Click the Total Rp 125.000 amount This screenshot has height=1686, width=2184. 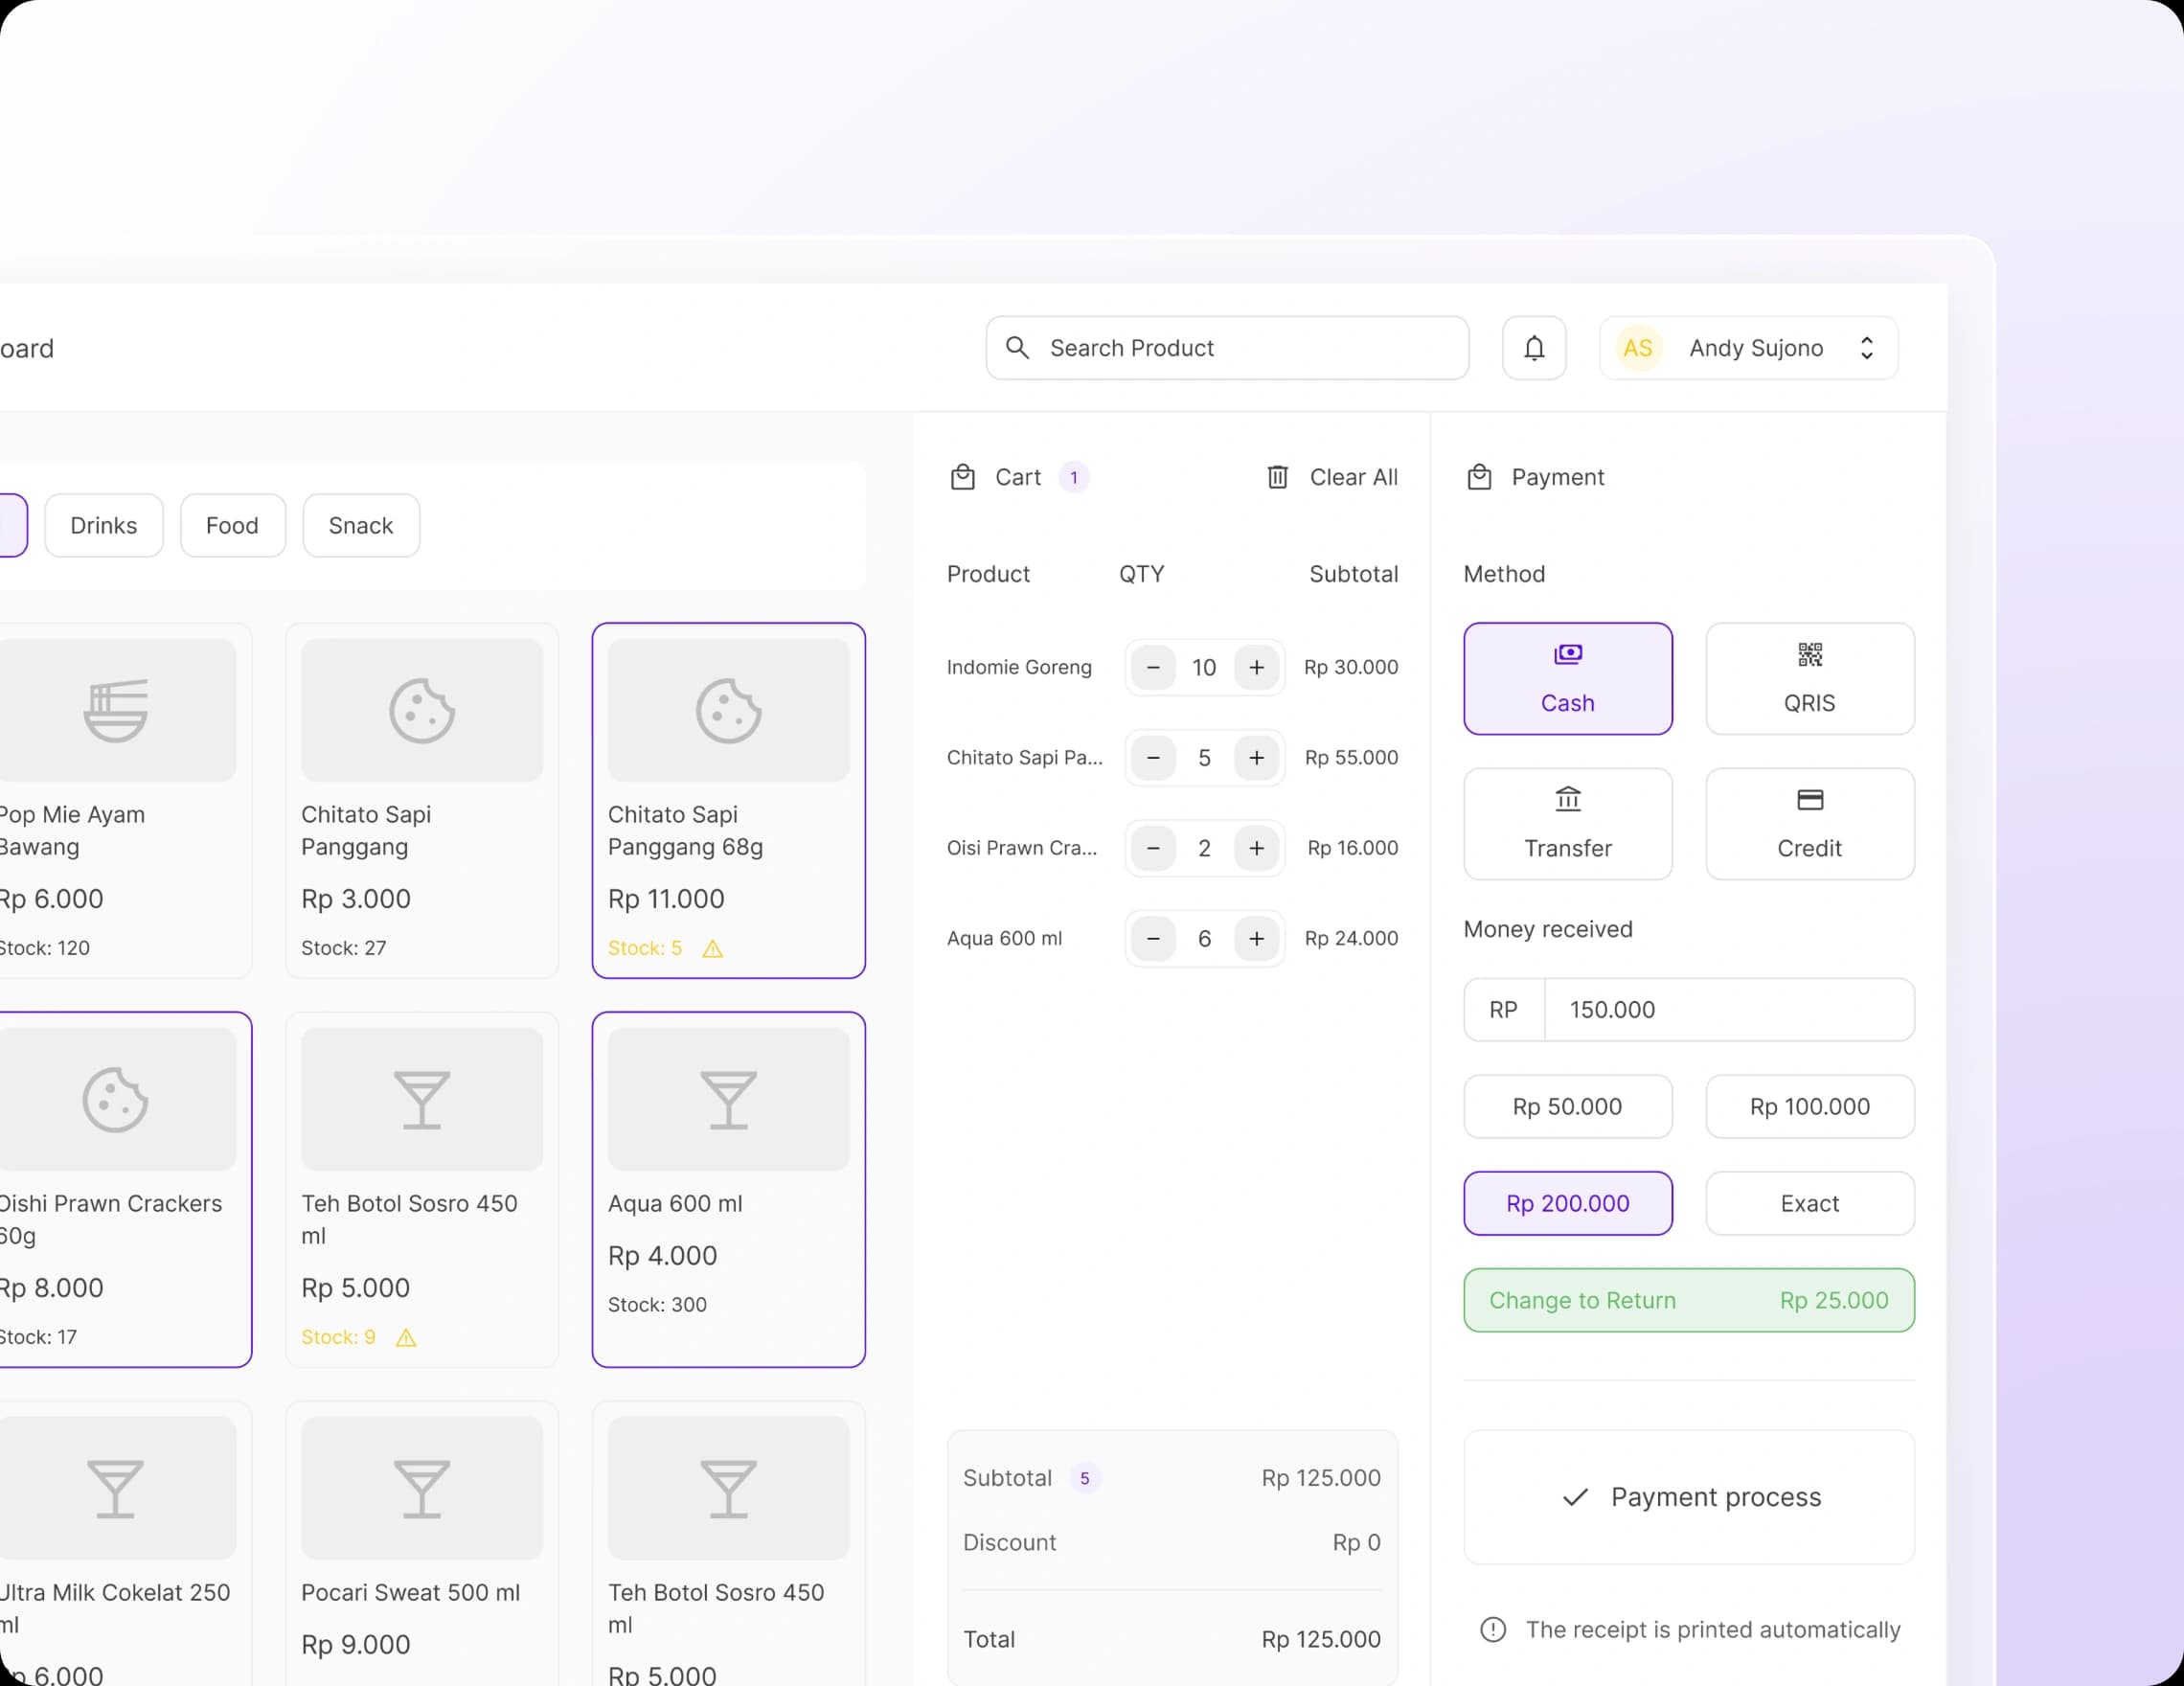(1320, 1639)
